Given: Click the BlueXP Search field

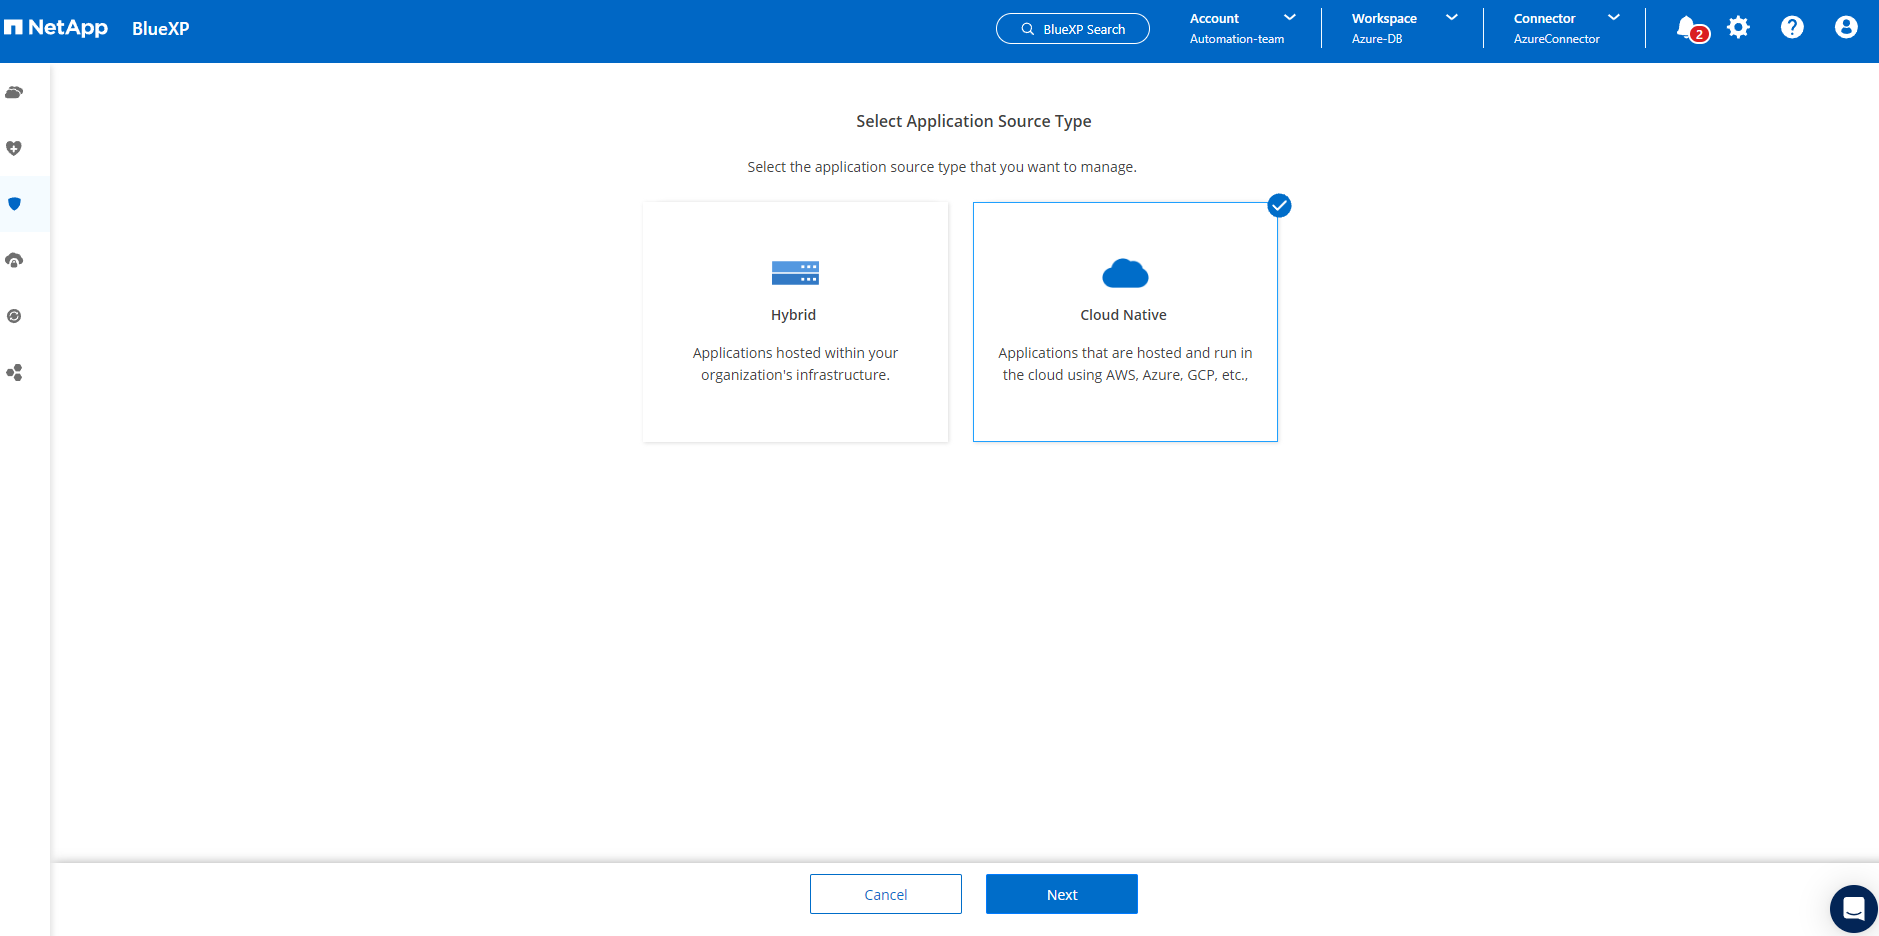Looking at the screenshot, I should tap(1073, 29).
